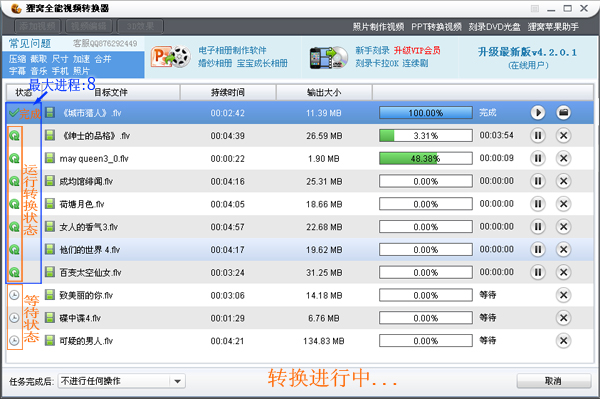Select the 碟中谍4.flv row name
Image resolution: width=600 pixels, height=399 pixels.
click(x=80, y=318)
